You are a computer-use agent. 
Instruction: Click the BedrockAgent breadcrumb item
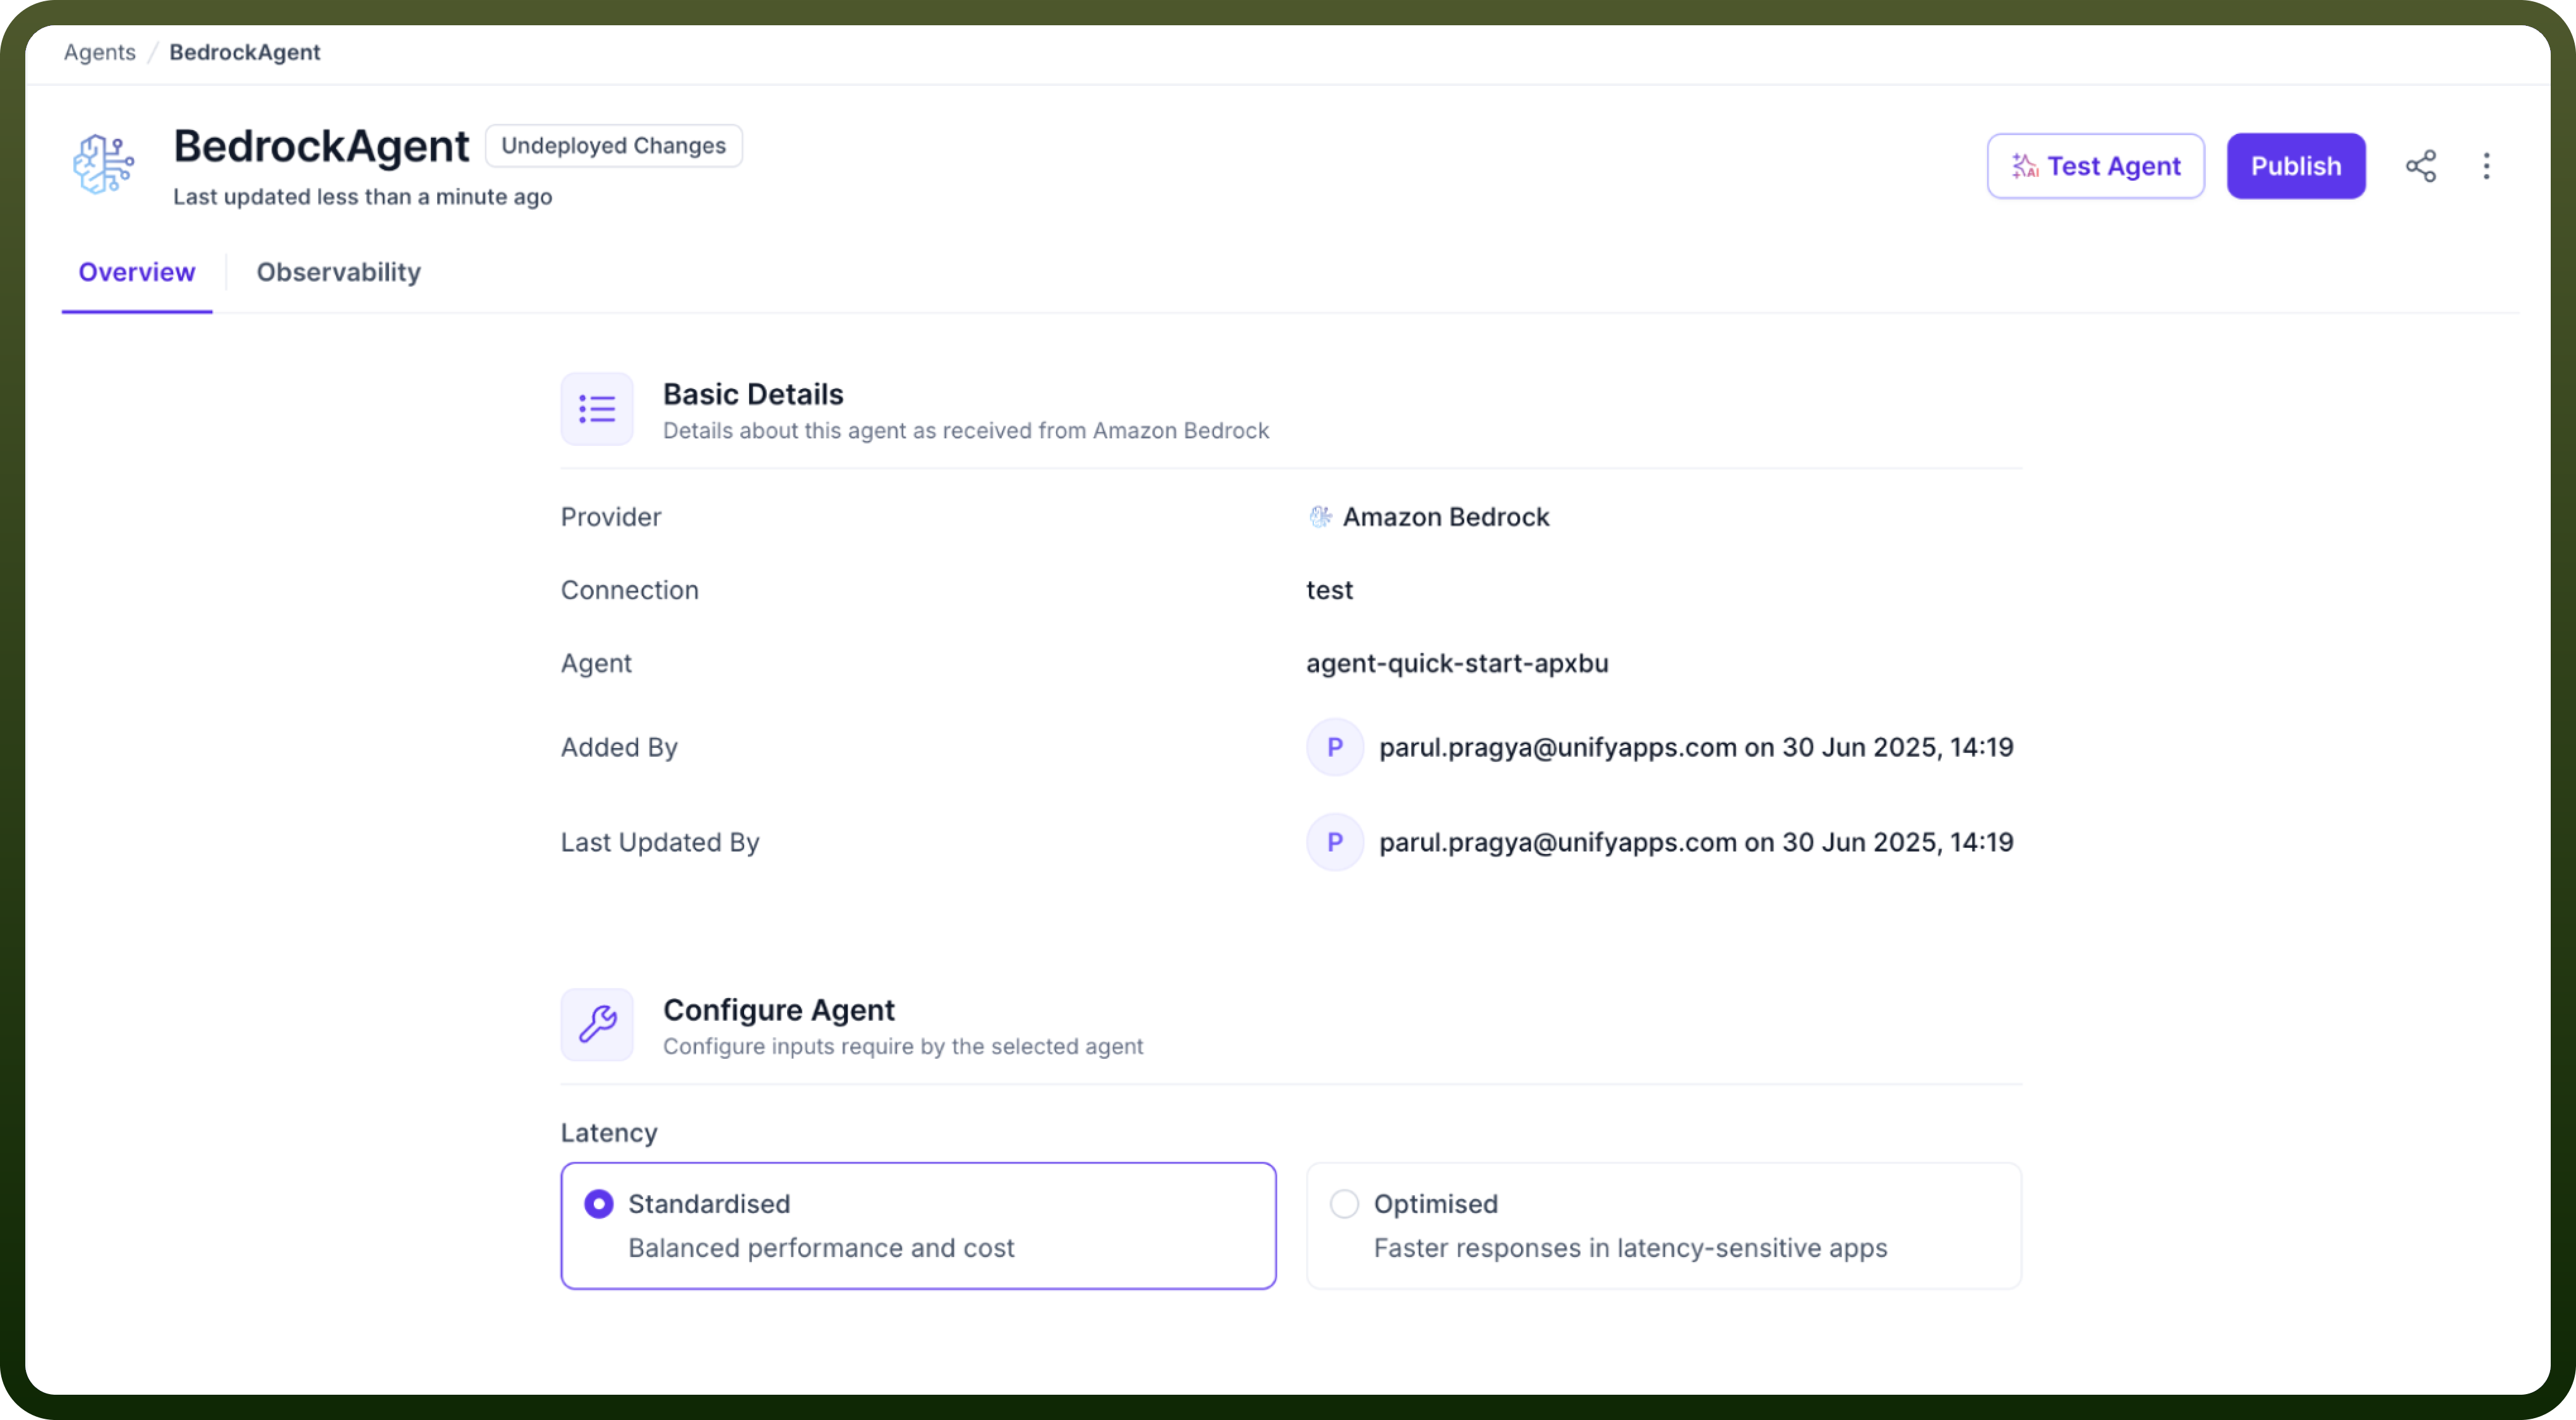[x=245, y=52]
